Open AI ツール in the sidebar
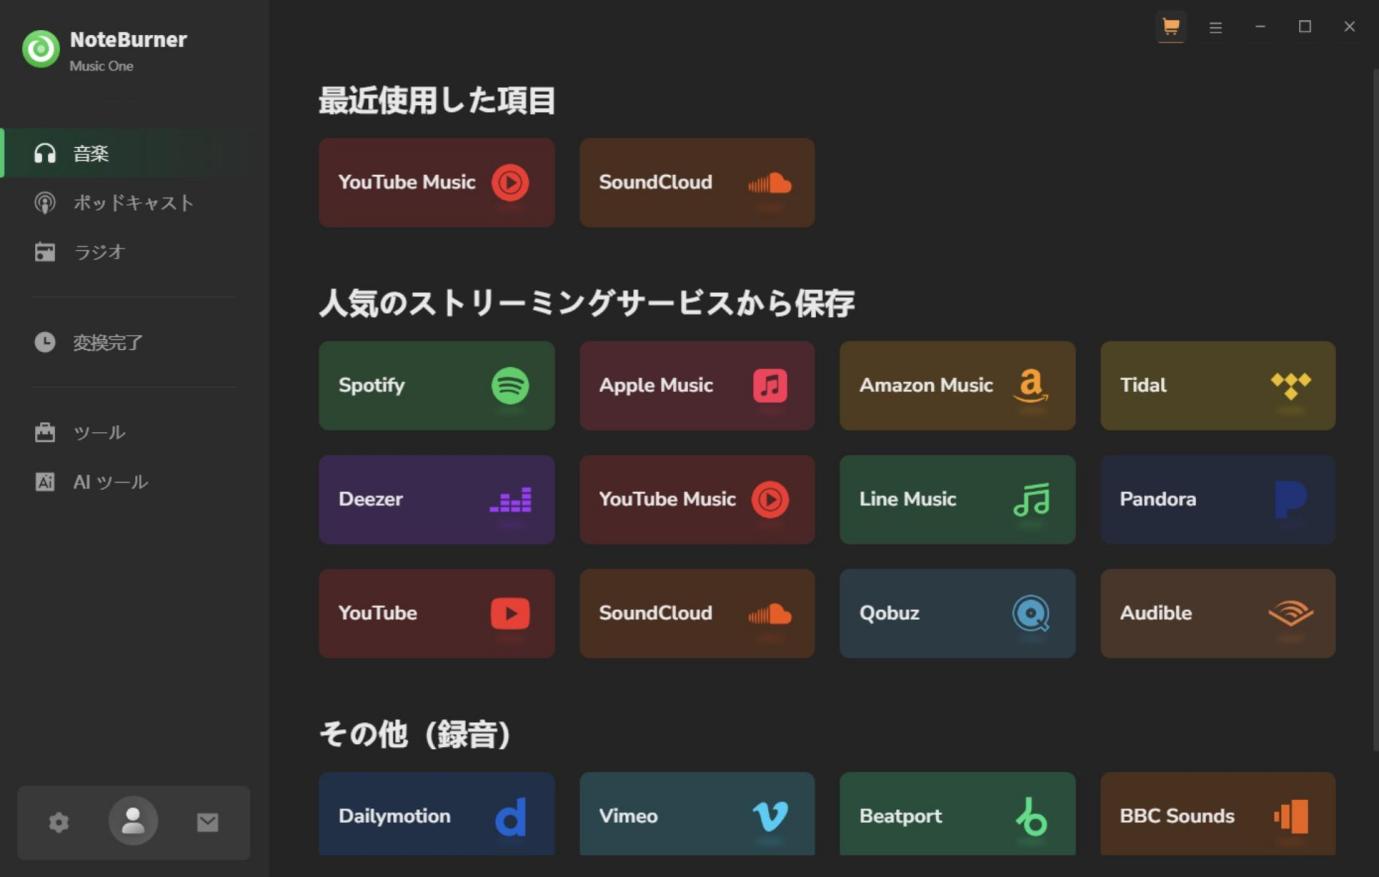The height and width of the screenshot is (877, 1379). [134, 482]
